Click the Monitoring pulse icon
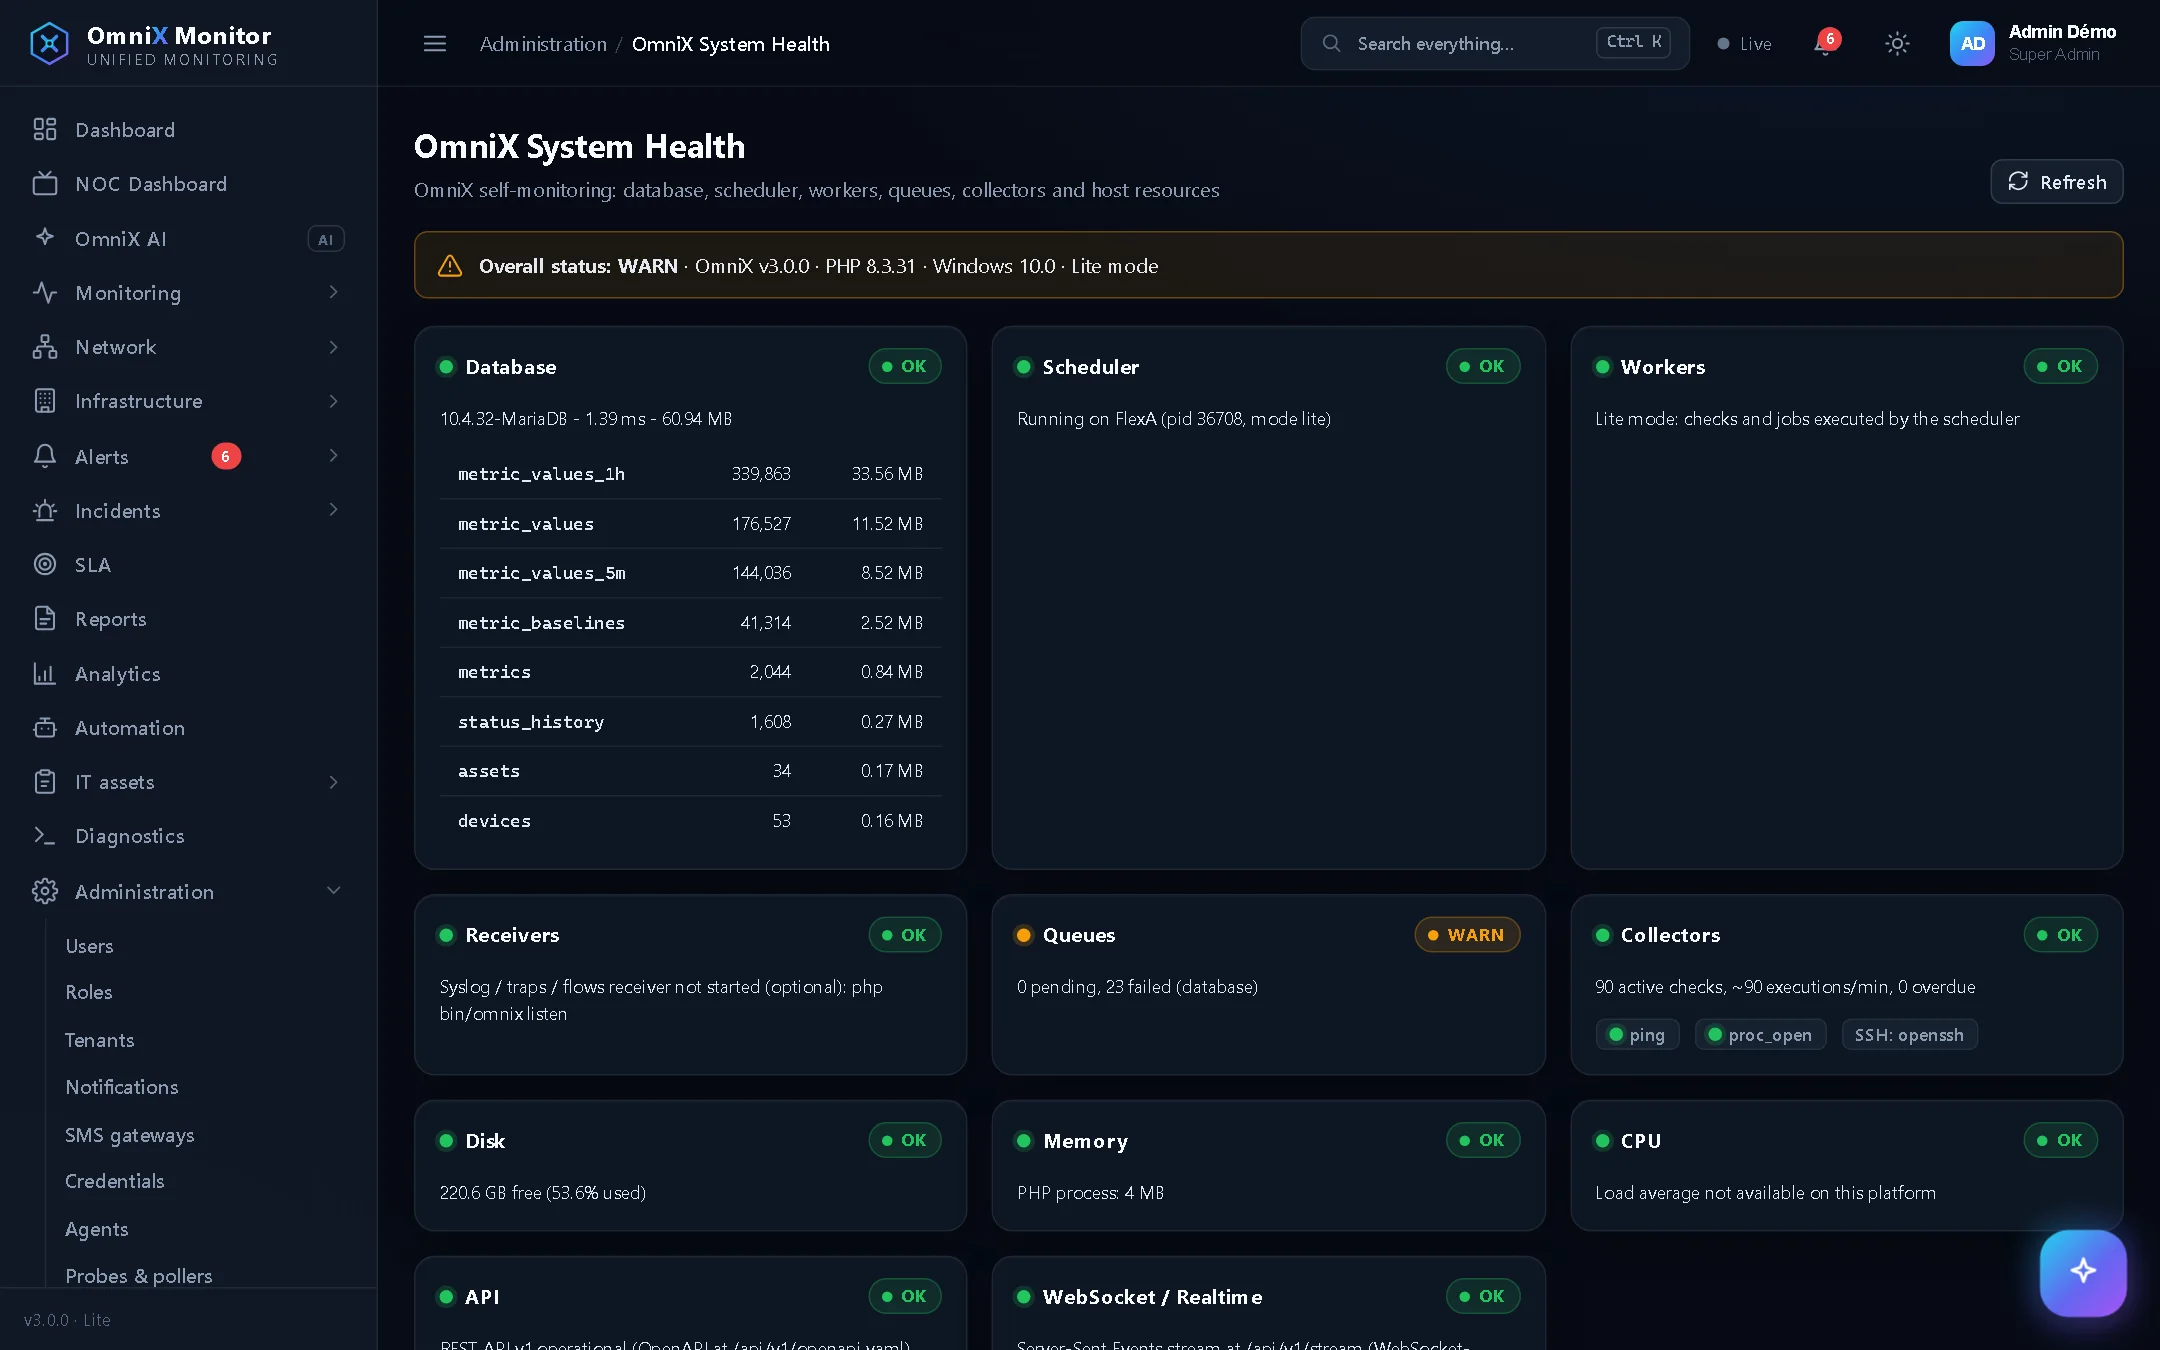Viewport: 2160px width, 1350px height. pos(45,293)
